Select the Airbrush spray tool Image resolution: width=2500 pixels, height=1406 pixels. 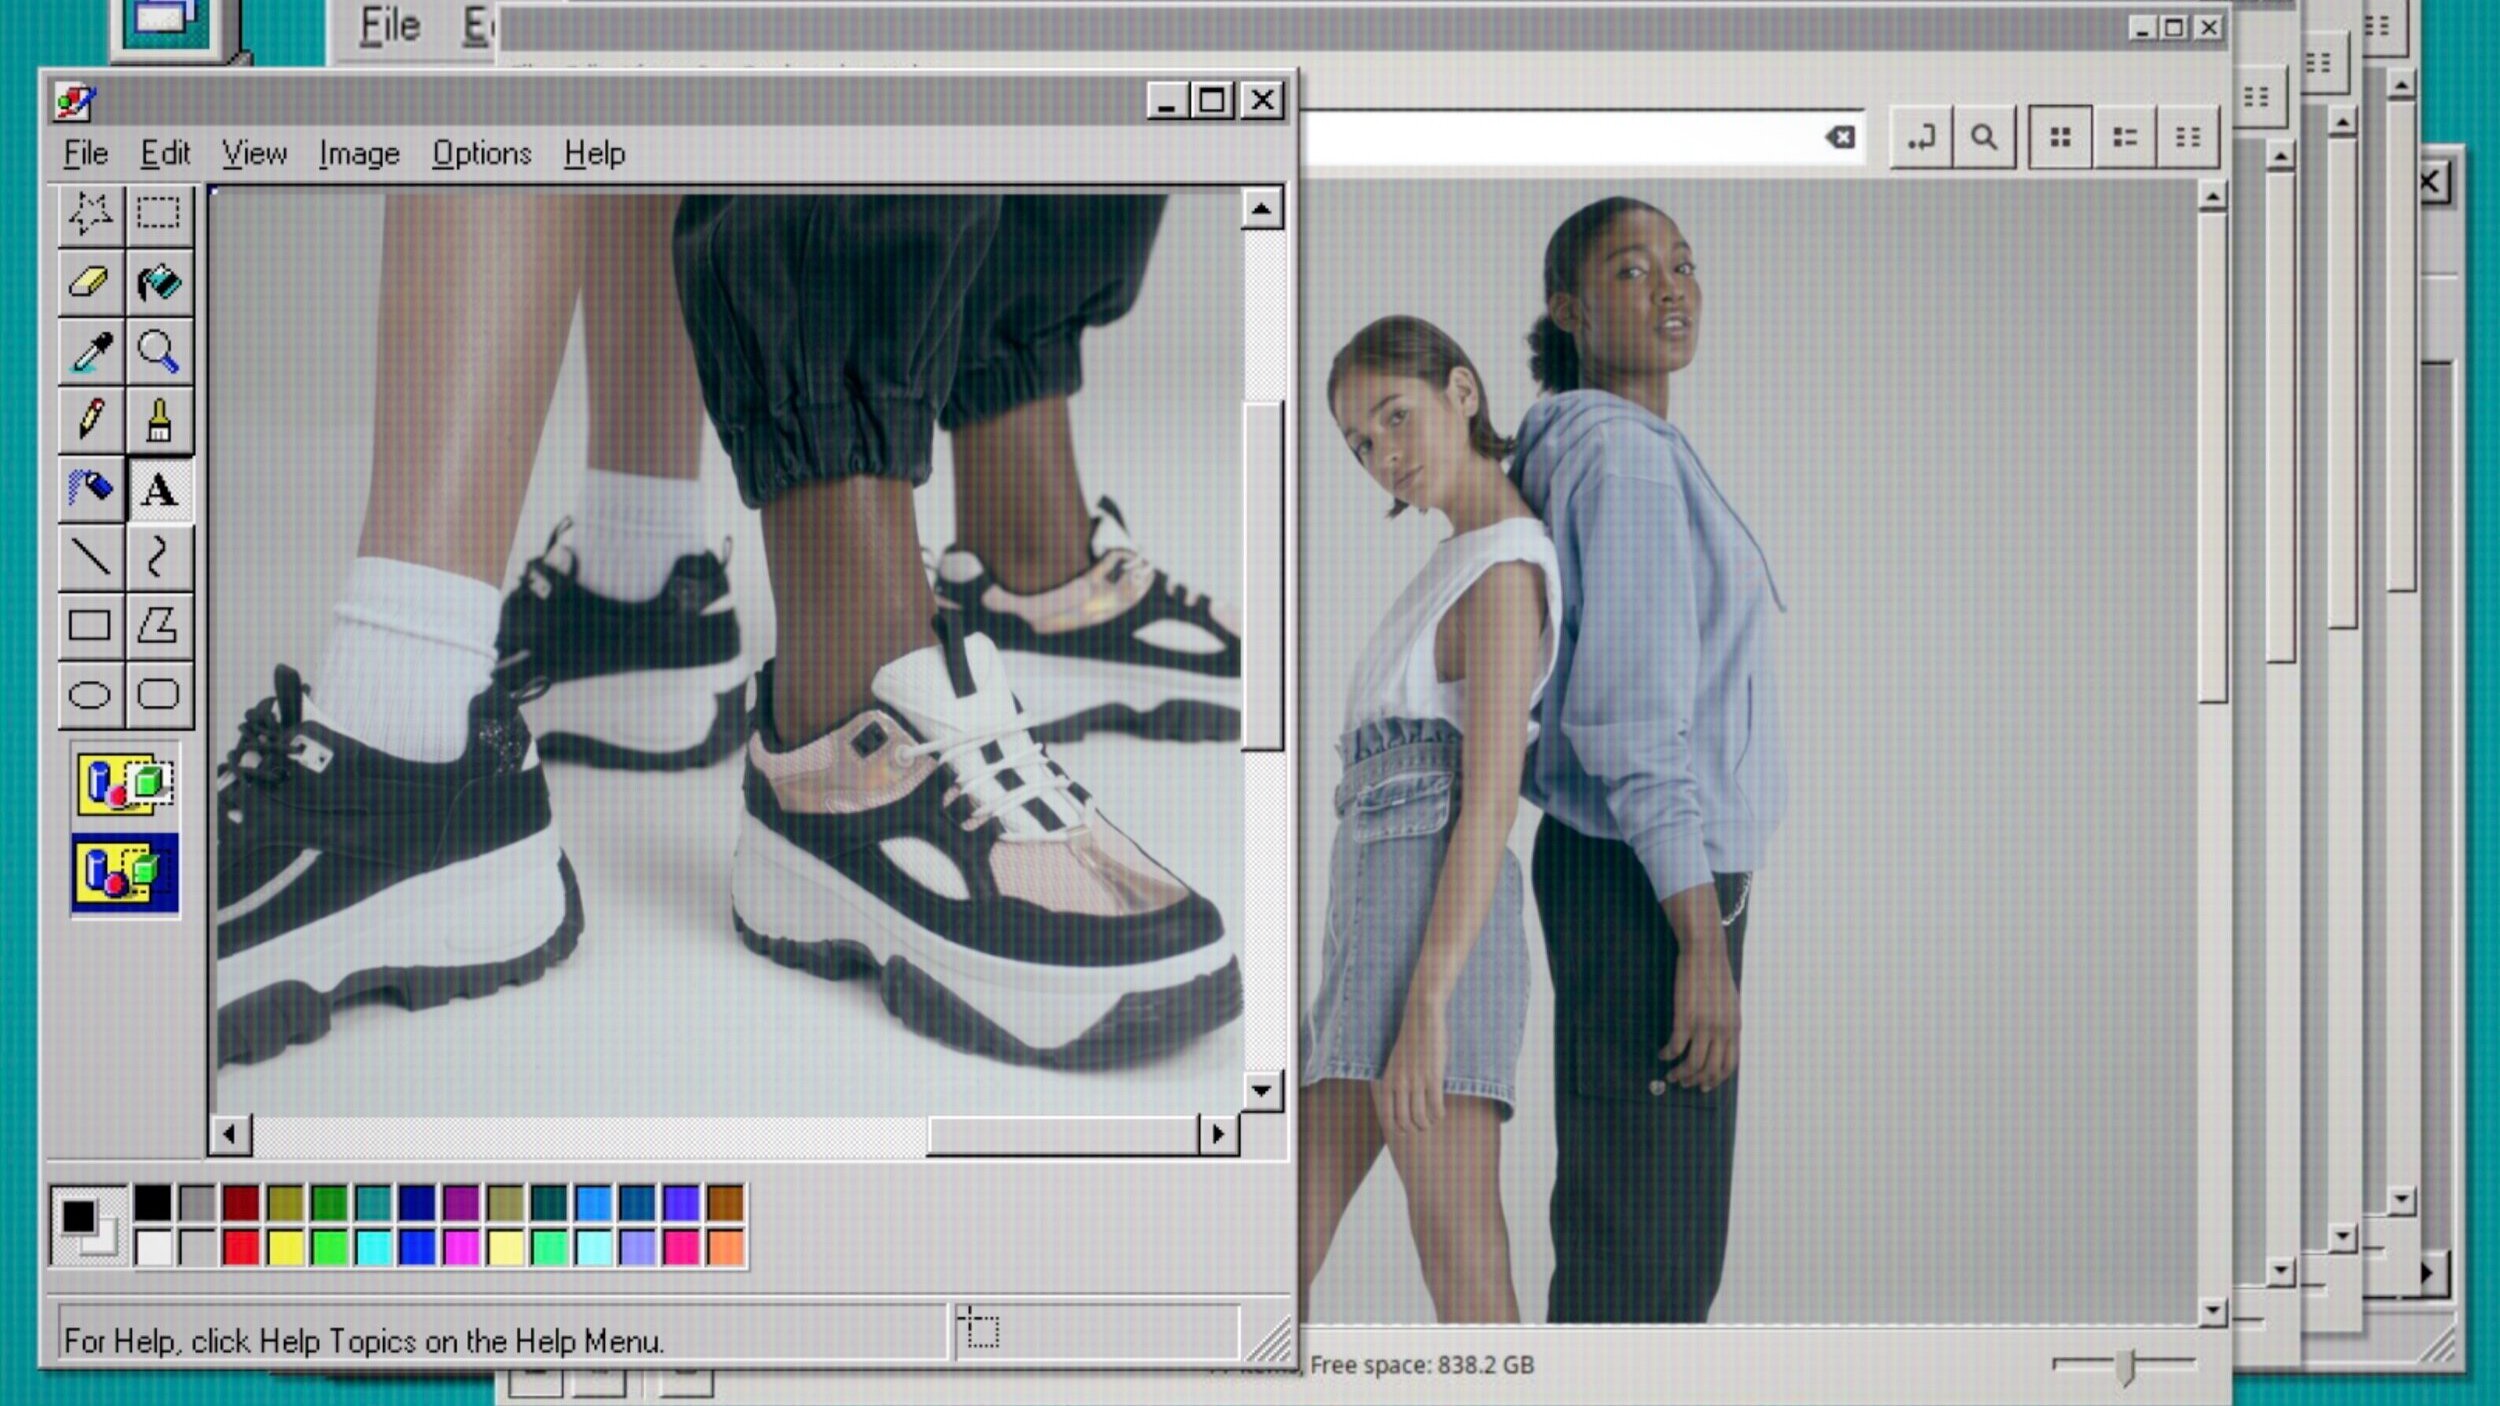click(x=91, y=489)
